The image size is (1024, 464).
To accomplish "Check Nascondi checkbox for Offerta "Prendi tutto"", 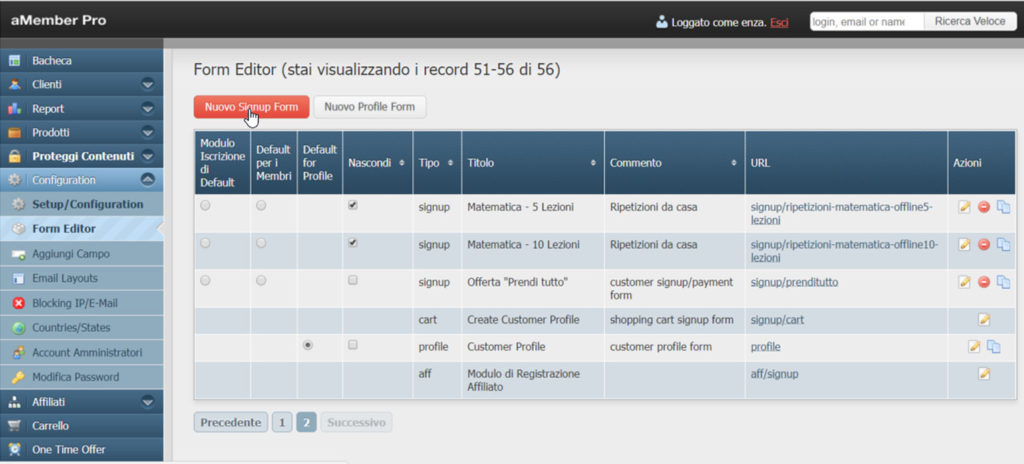I will pos(353,281).
